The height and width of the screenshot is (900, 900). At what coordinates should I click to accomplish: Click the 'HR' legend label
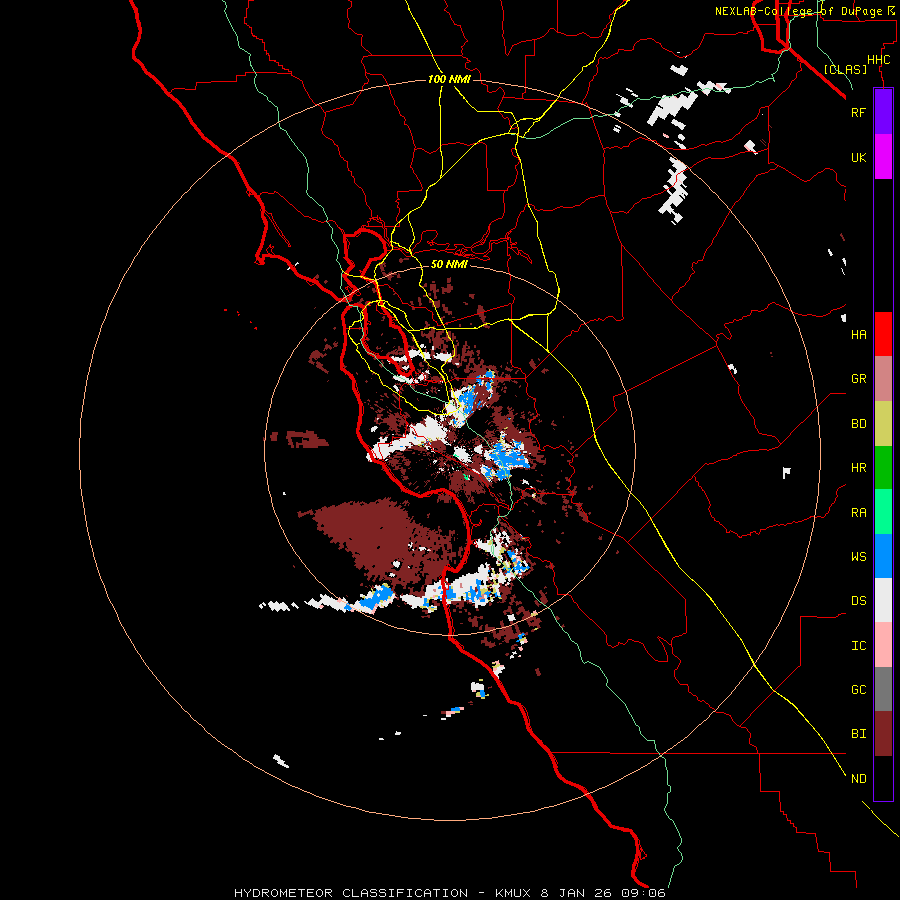pyautogui.click(x=858, y=468)
